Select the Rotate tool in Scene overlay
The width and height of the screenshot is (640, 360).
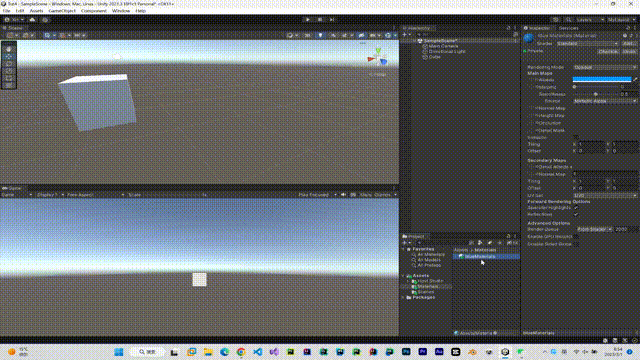tap(9, 64)
